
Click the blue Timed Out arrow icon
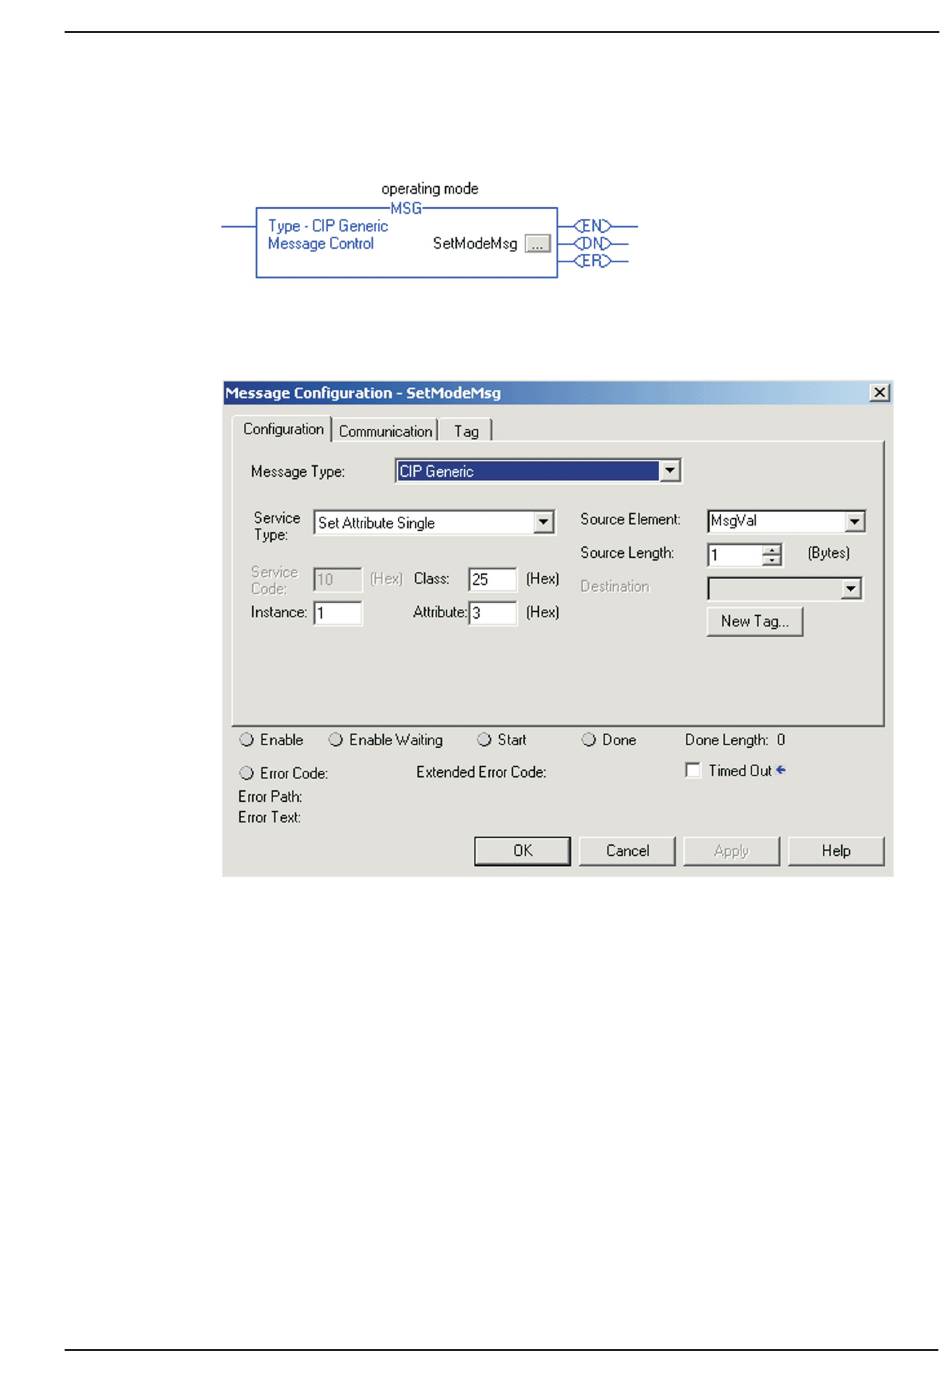[x=781, y=770]
